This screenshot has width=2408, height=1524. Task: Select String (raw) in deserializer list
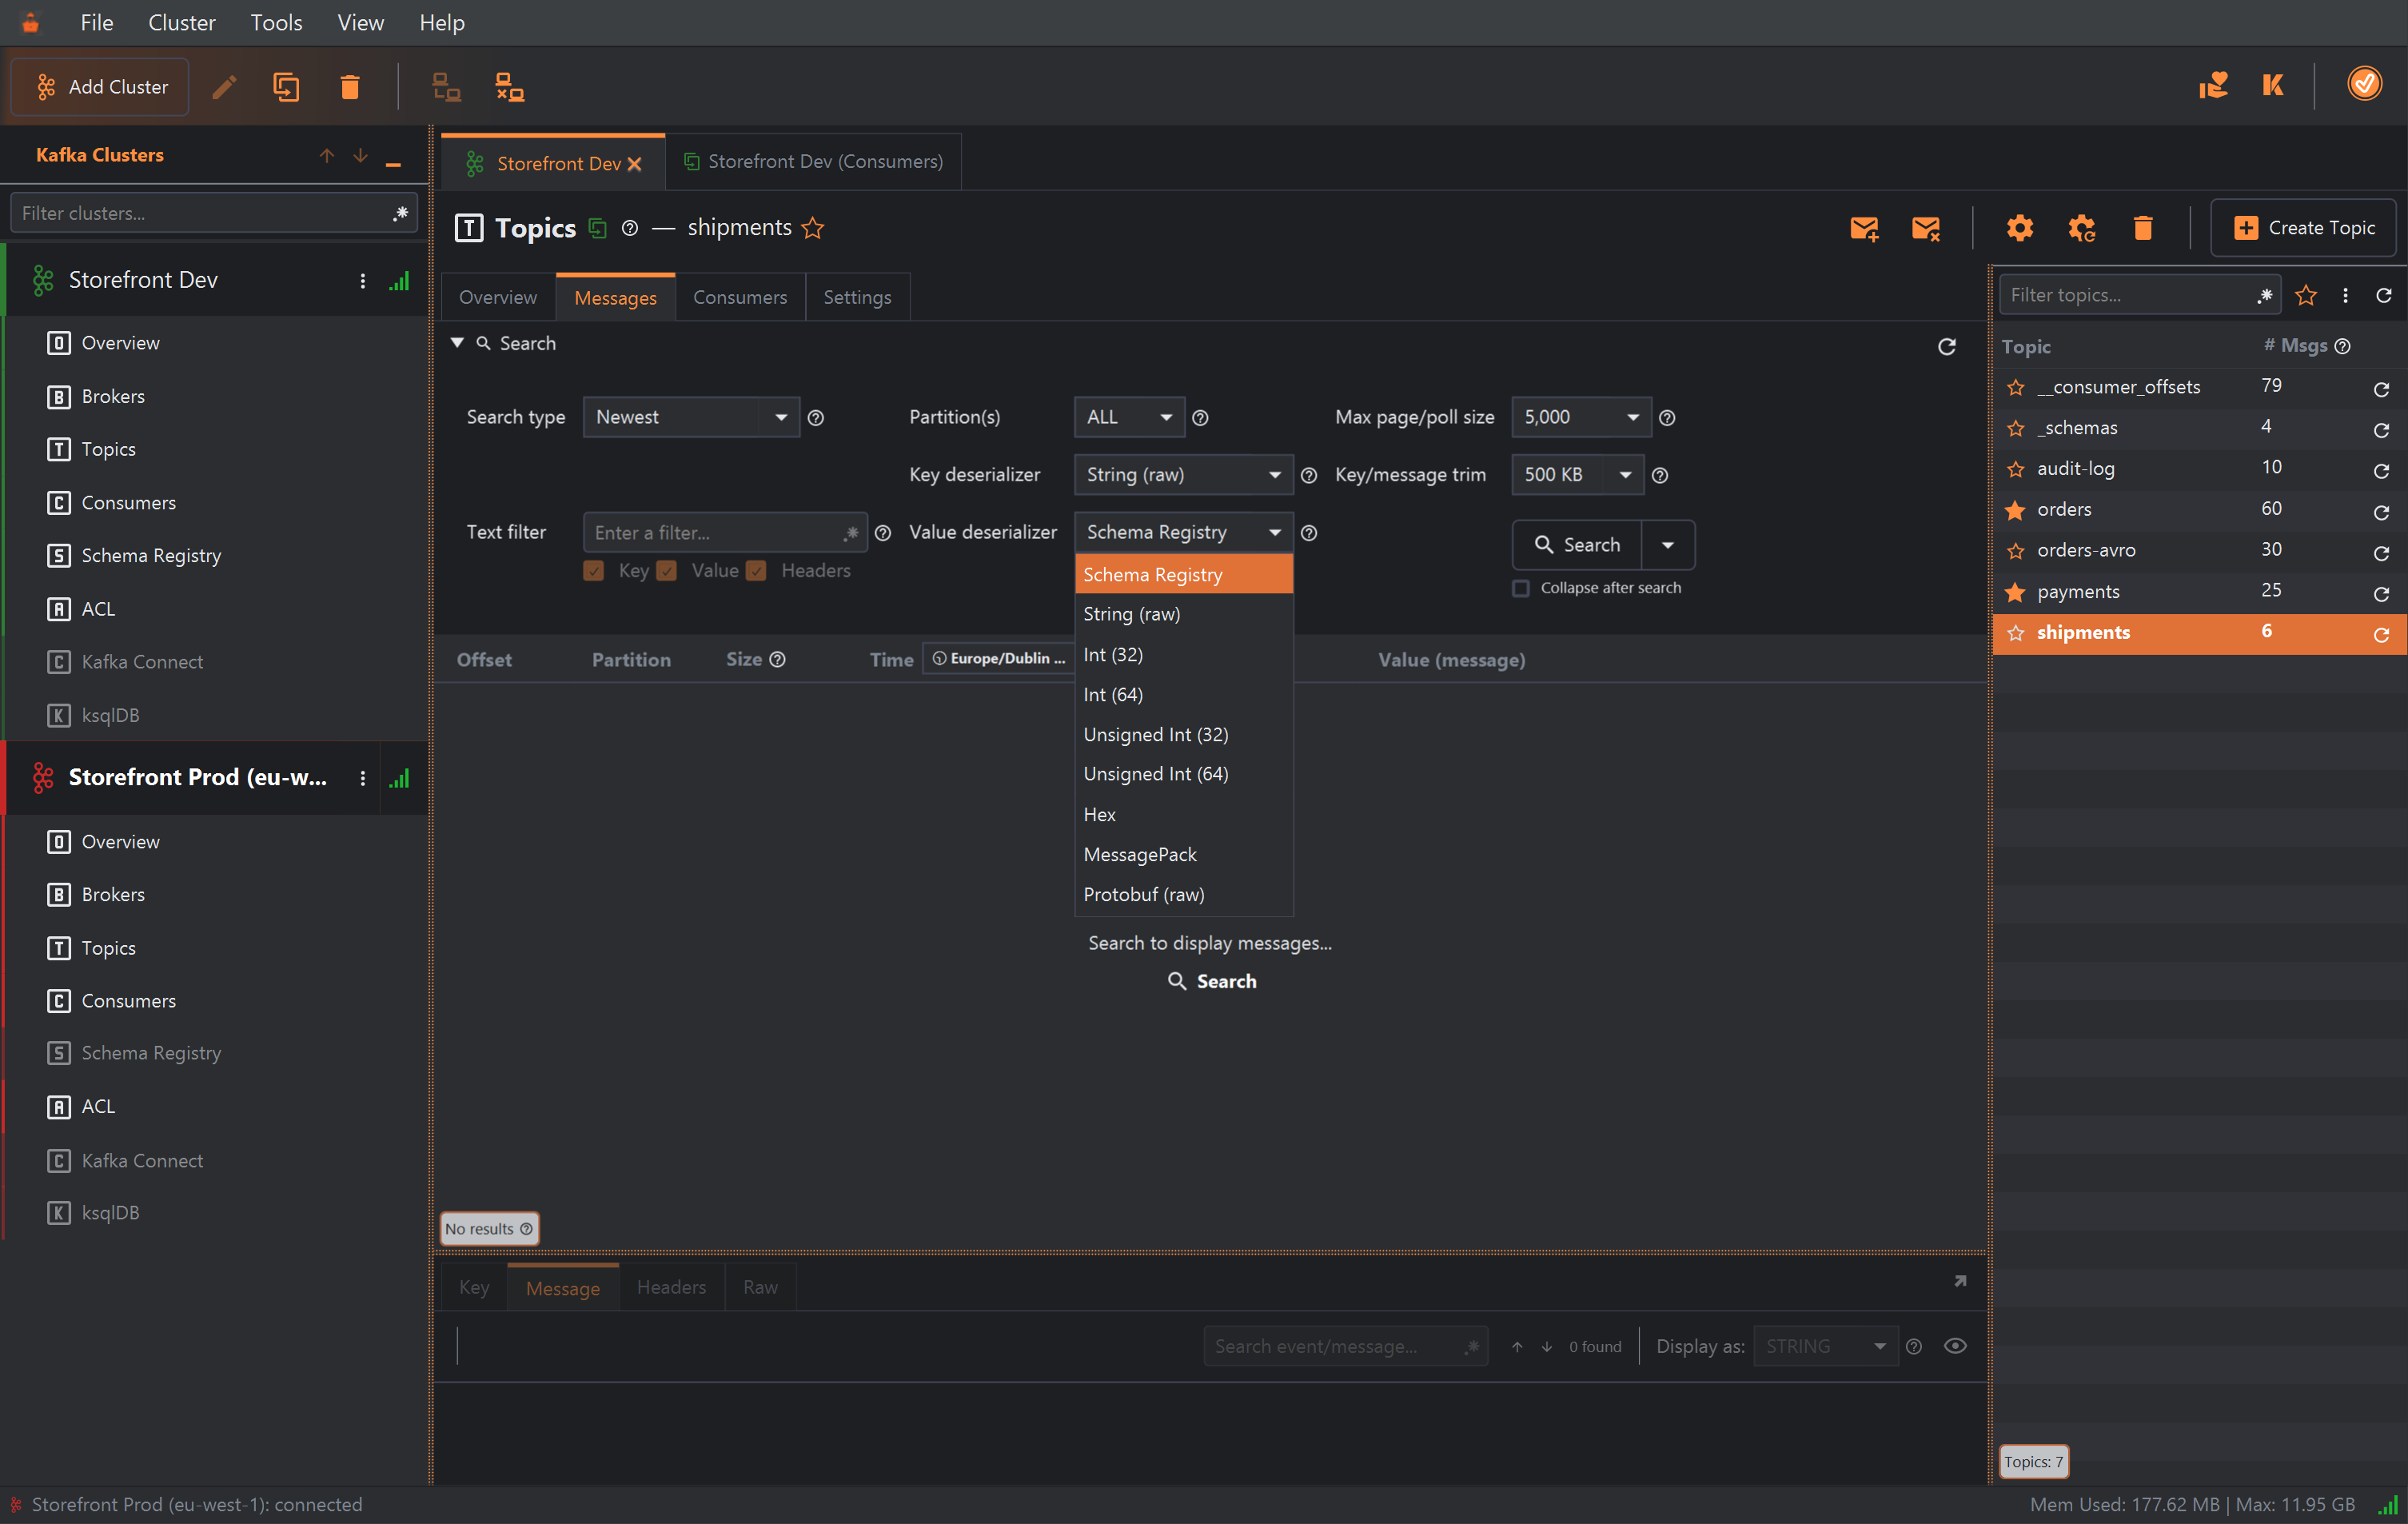point(1183,614)
